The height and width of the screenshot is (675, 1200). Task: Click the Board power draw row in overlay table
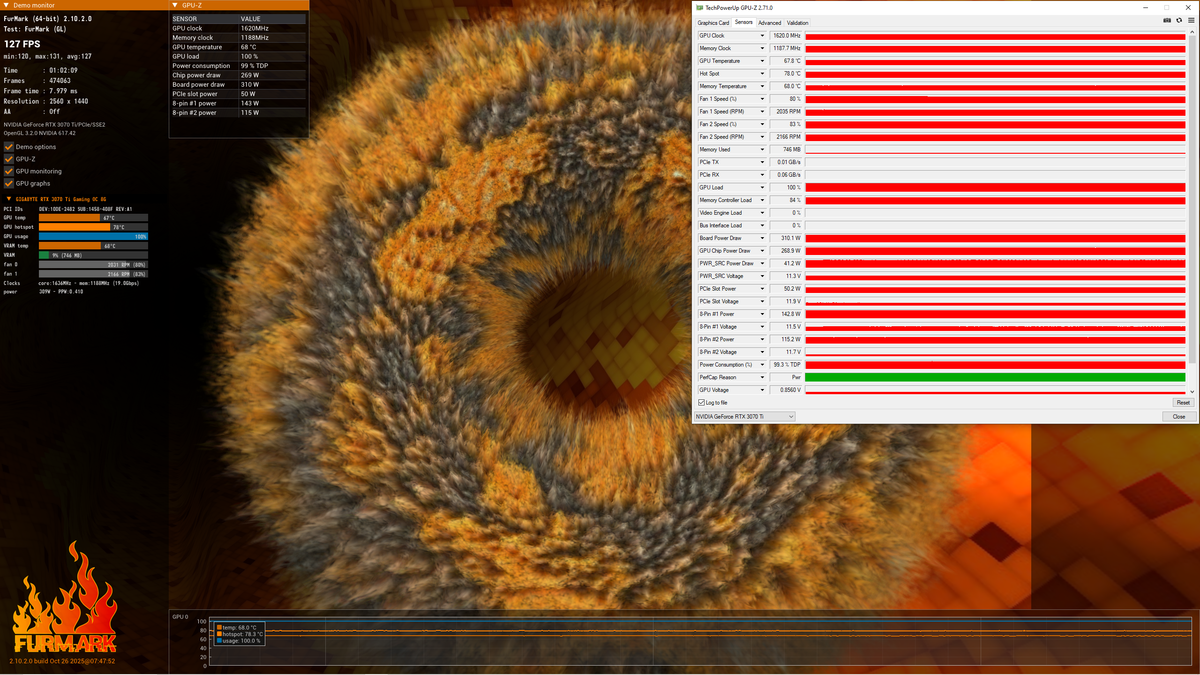click(x=238, y=84)
